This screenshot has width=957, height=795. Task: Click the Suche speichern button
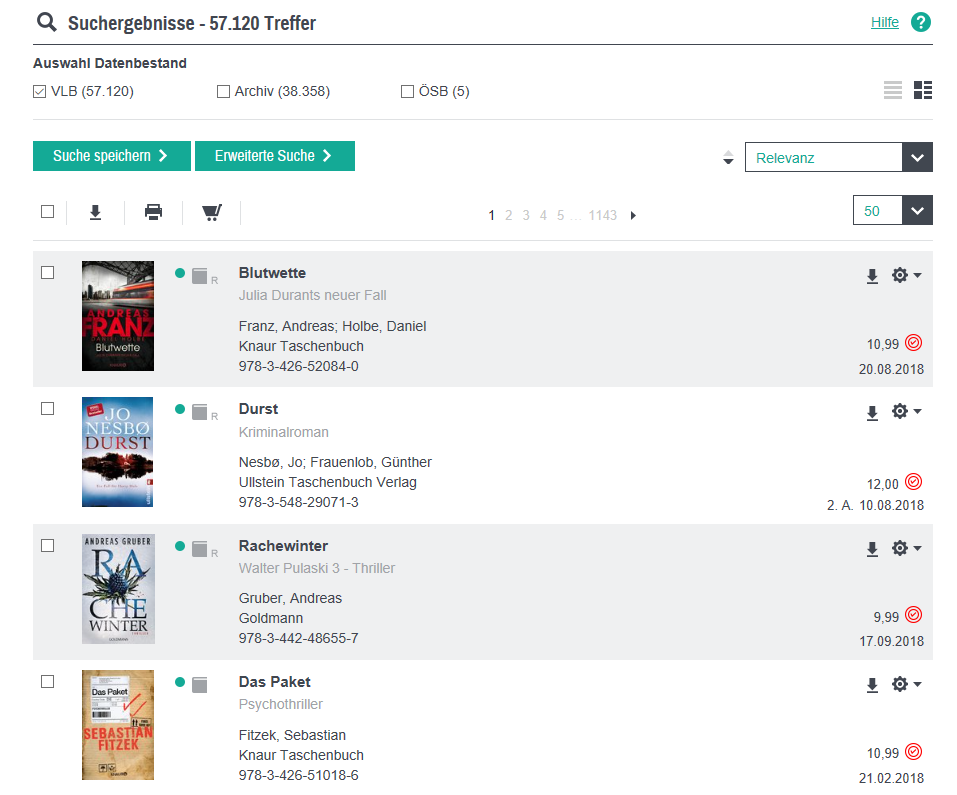pos(111,156)
